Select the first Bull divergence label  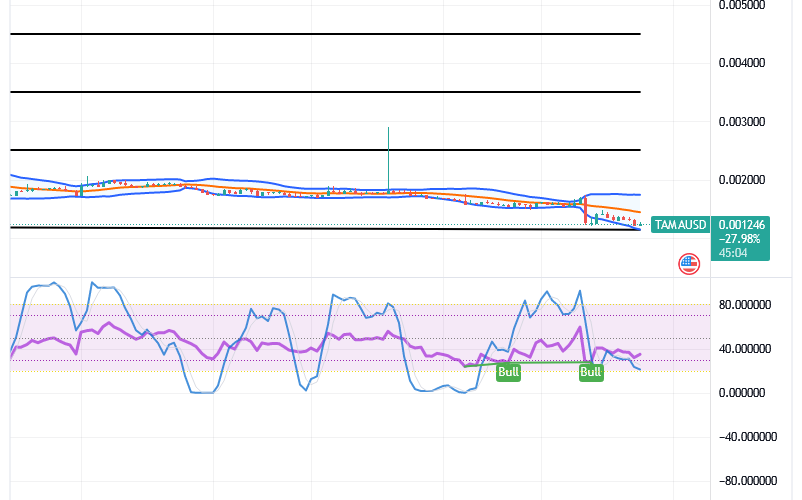point(508,372)
